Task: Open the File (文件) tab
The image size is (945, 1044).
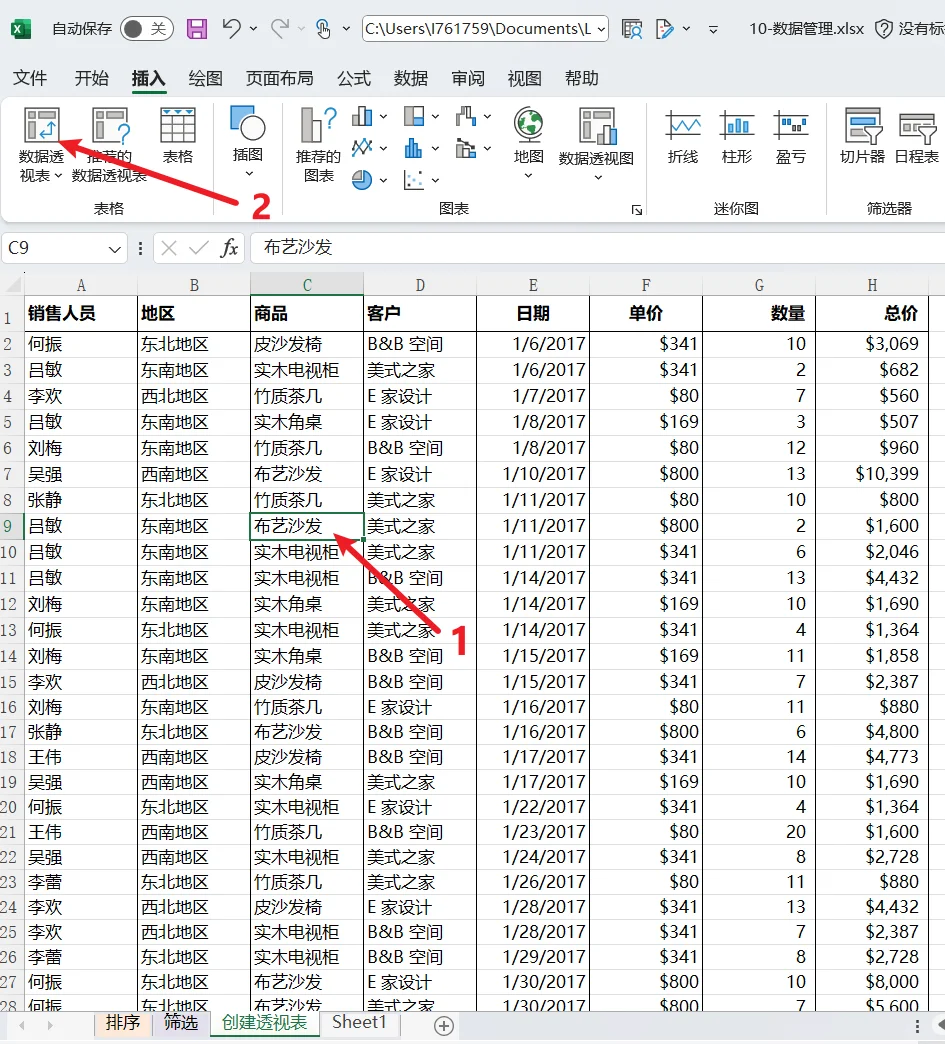Action: (x=30, y=78)
